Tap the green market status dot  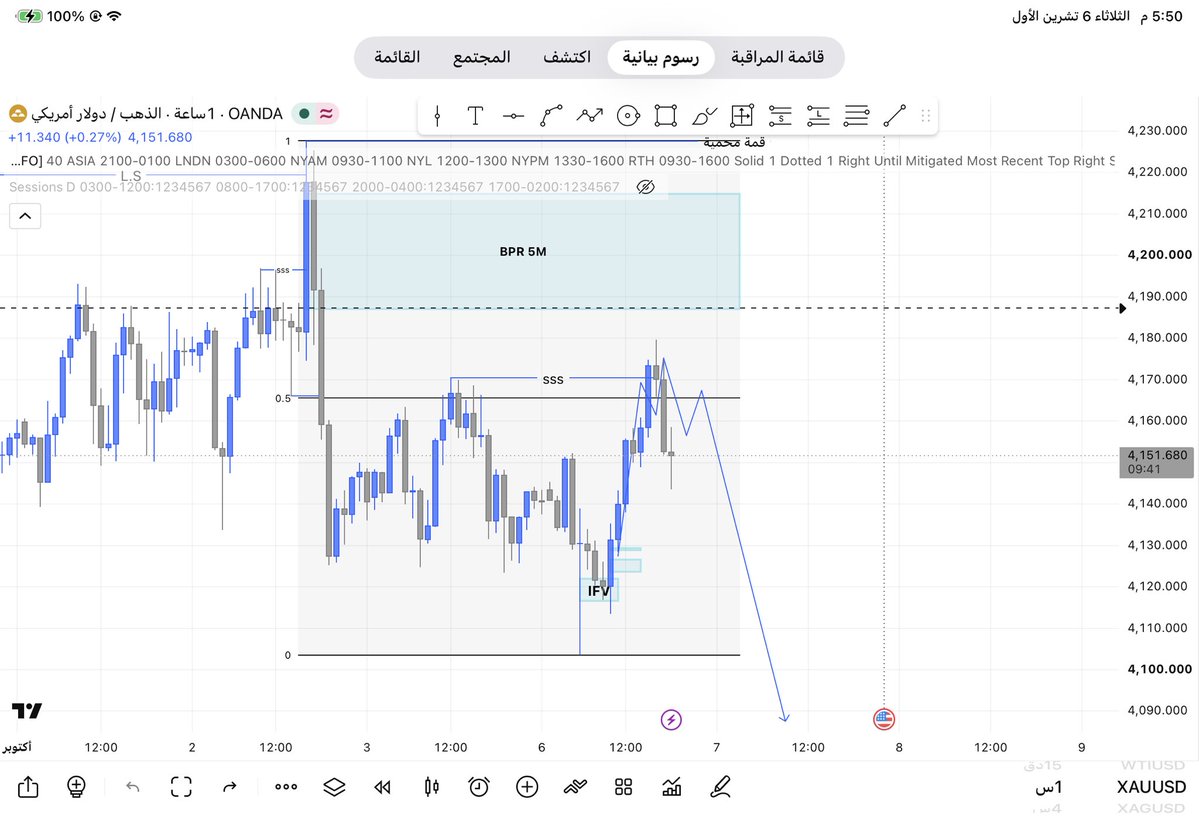304,114
